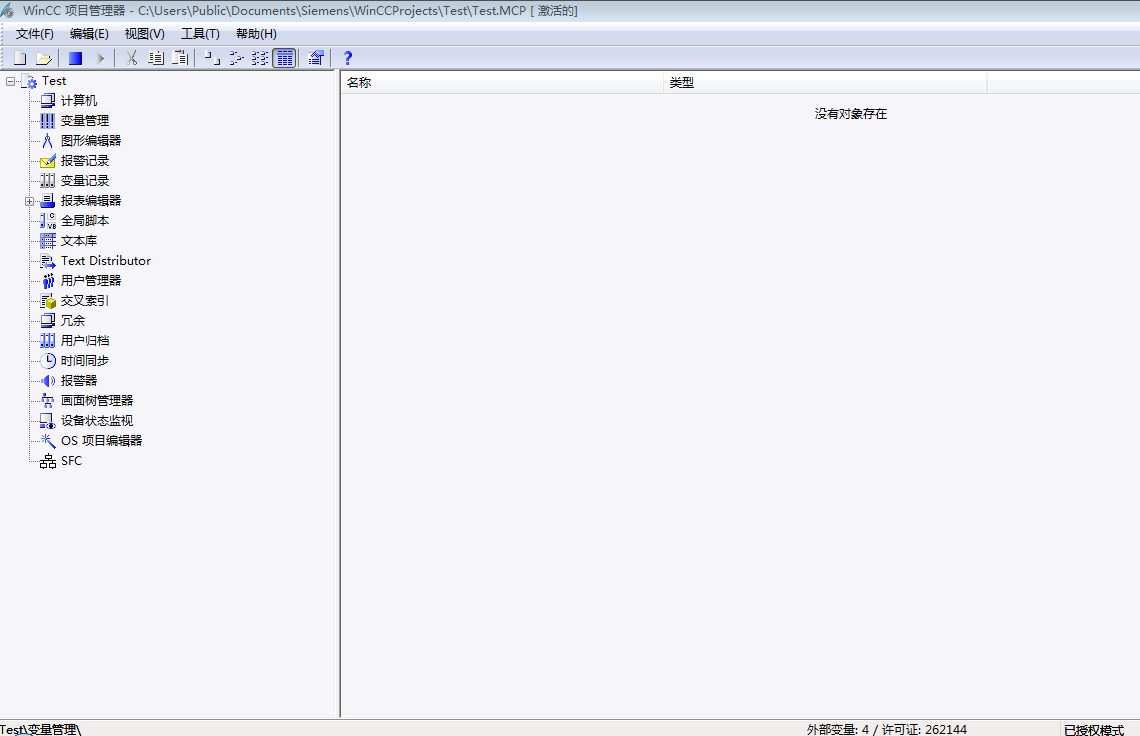Open the 工具(T) menu
Viewport: 1140px width, 736px height.
coord(200,34)
